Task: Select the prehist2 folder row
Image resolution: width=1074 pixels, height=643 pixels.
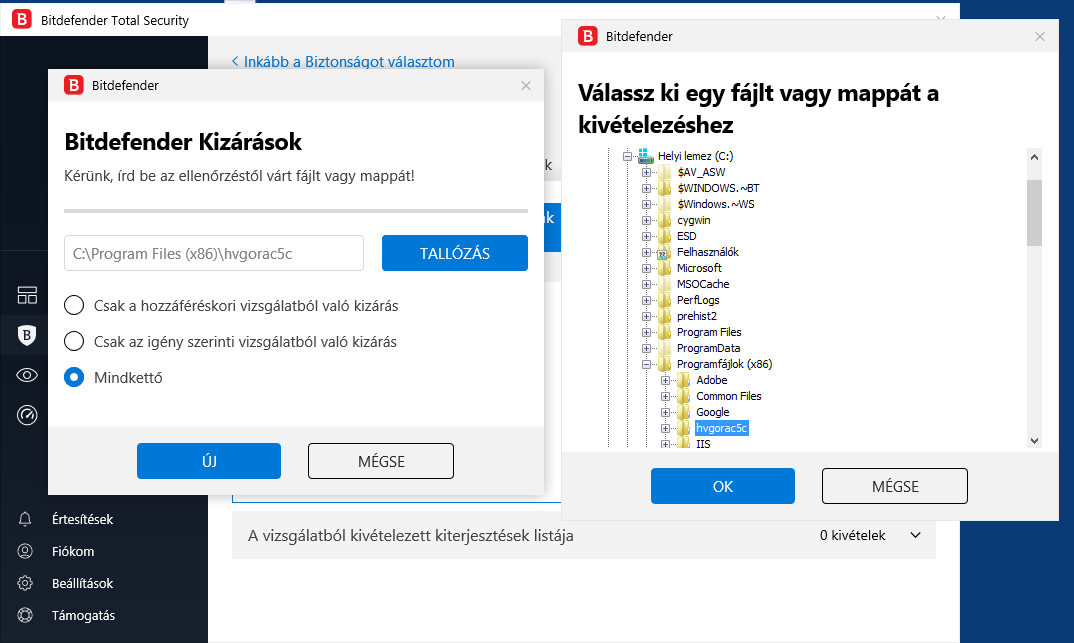Action: tap(697, 316)
